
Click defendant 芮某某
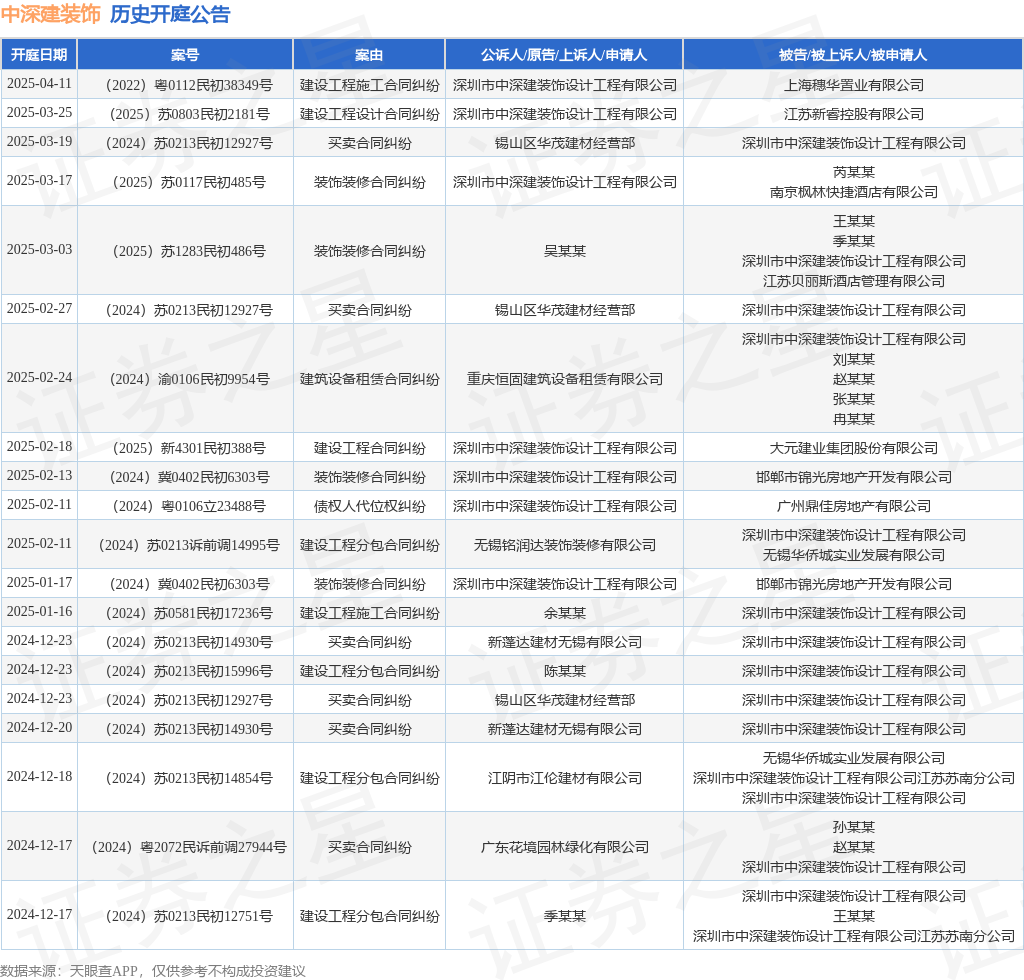[x=854, y=172]
